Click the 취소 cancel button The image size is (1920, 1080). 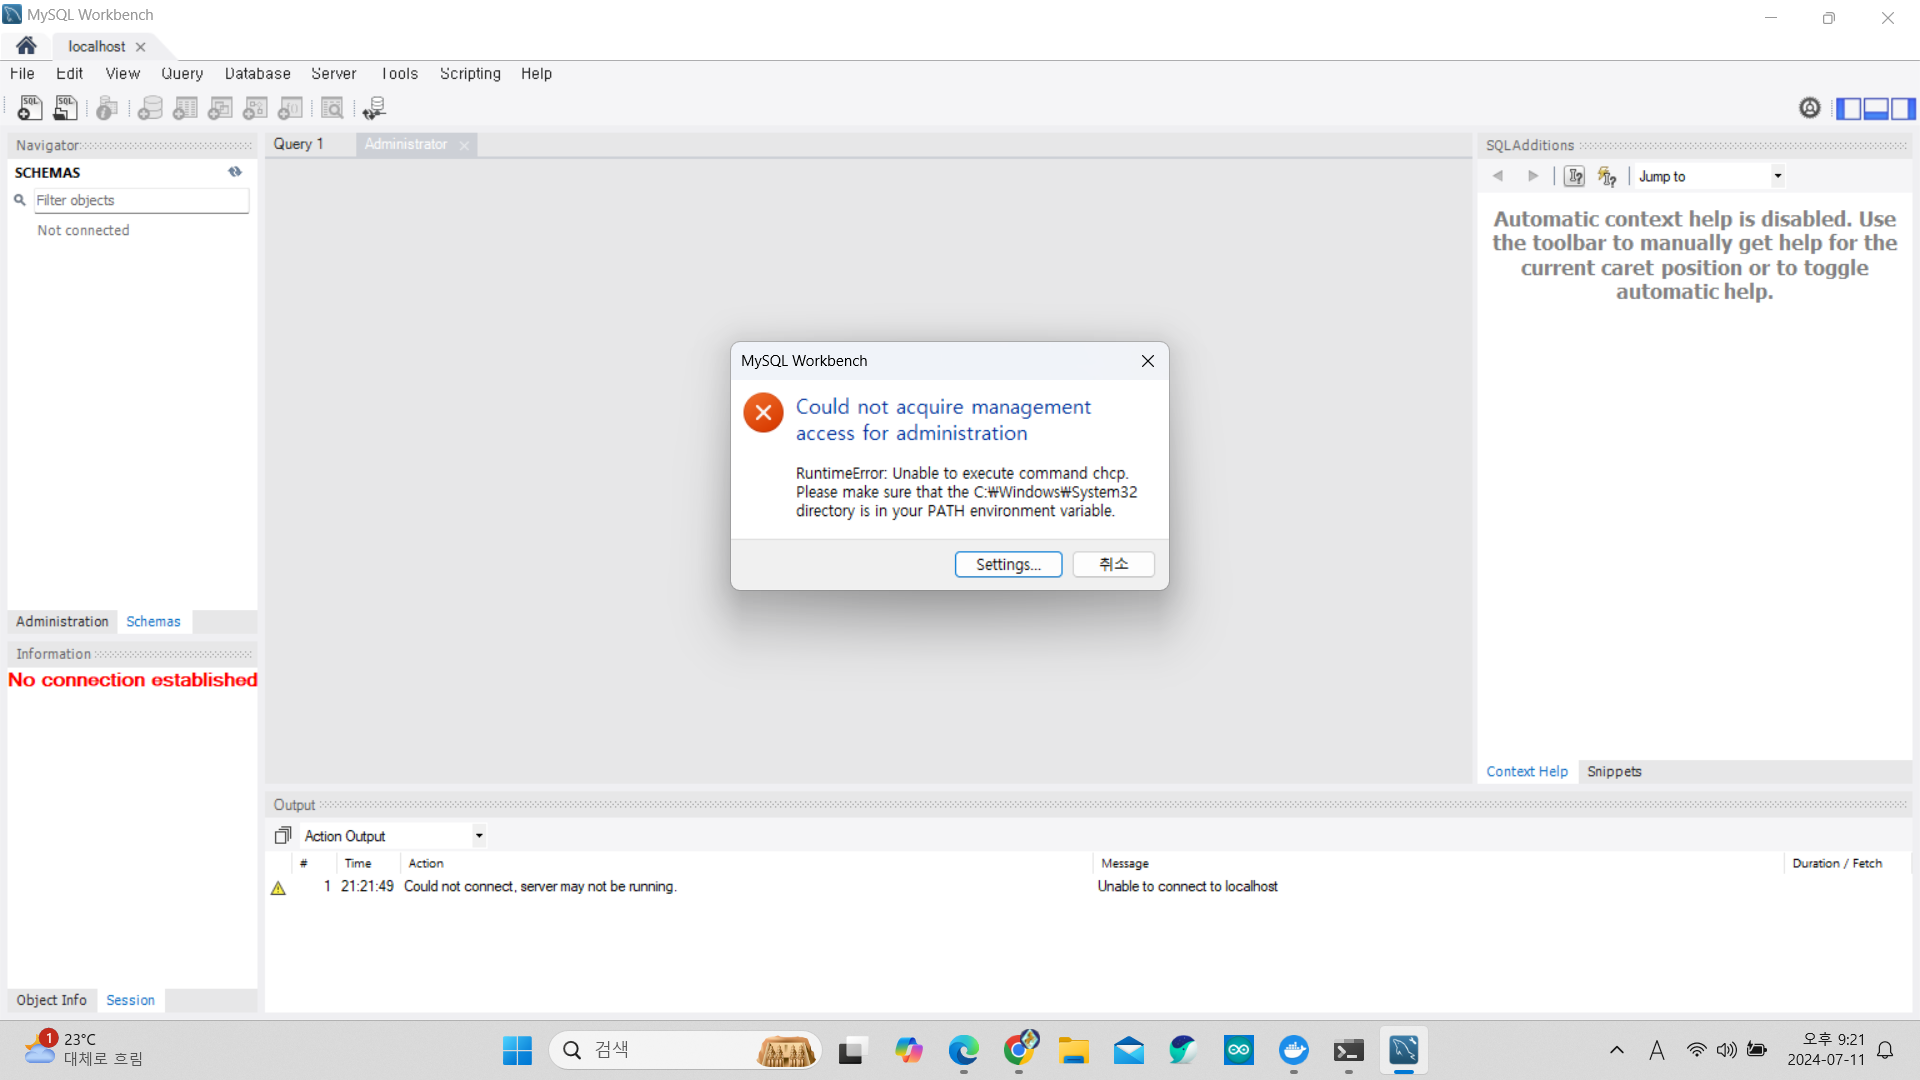(x=1113, y=564)
